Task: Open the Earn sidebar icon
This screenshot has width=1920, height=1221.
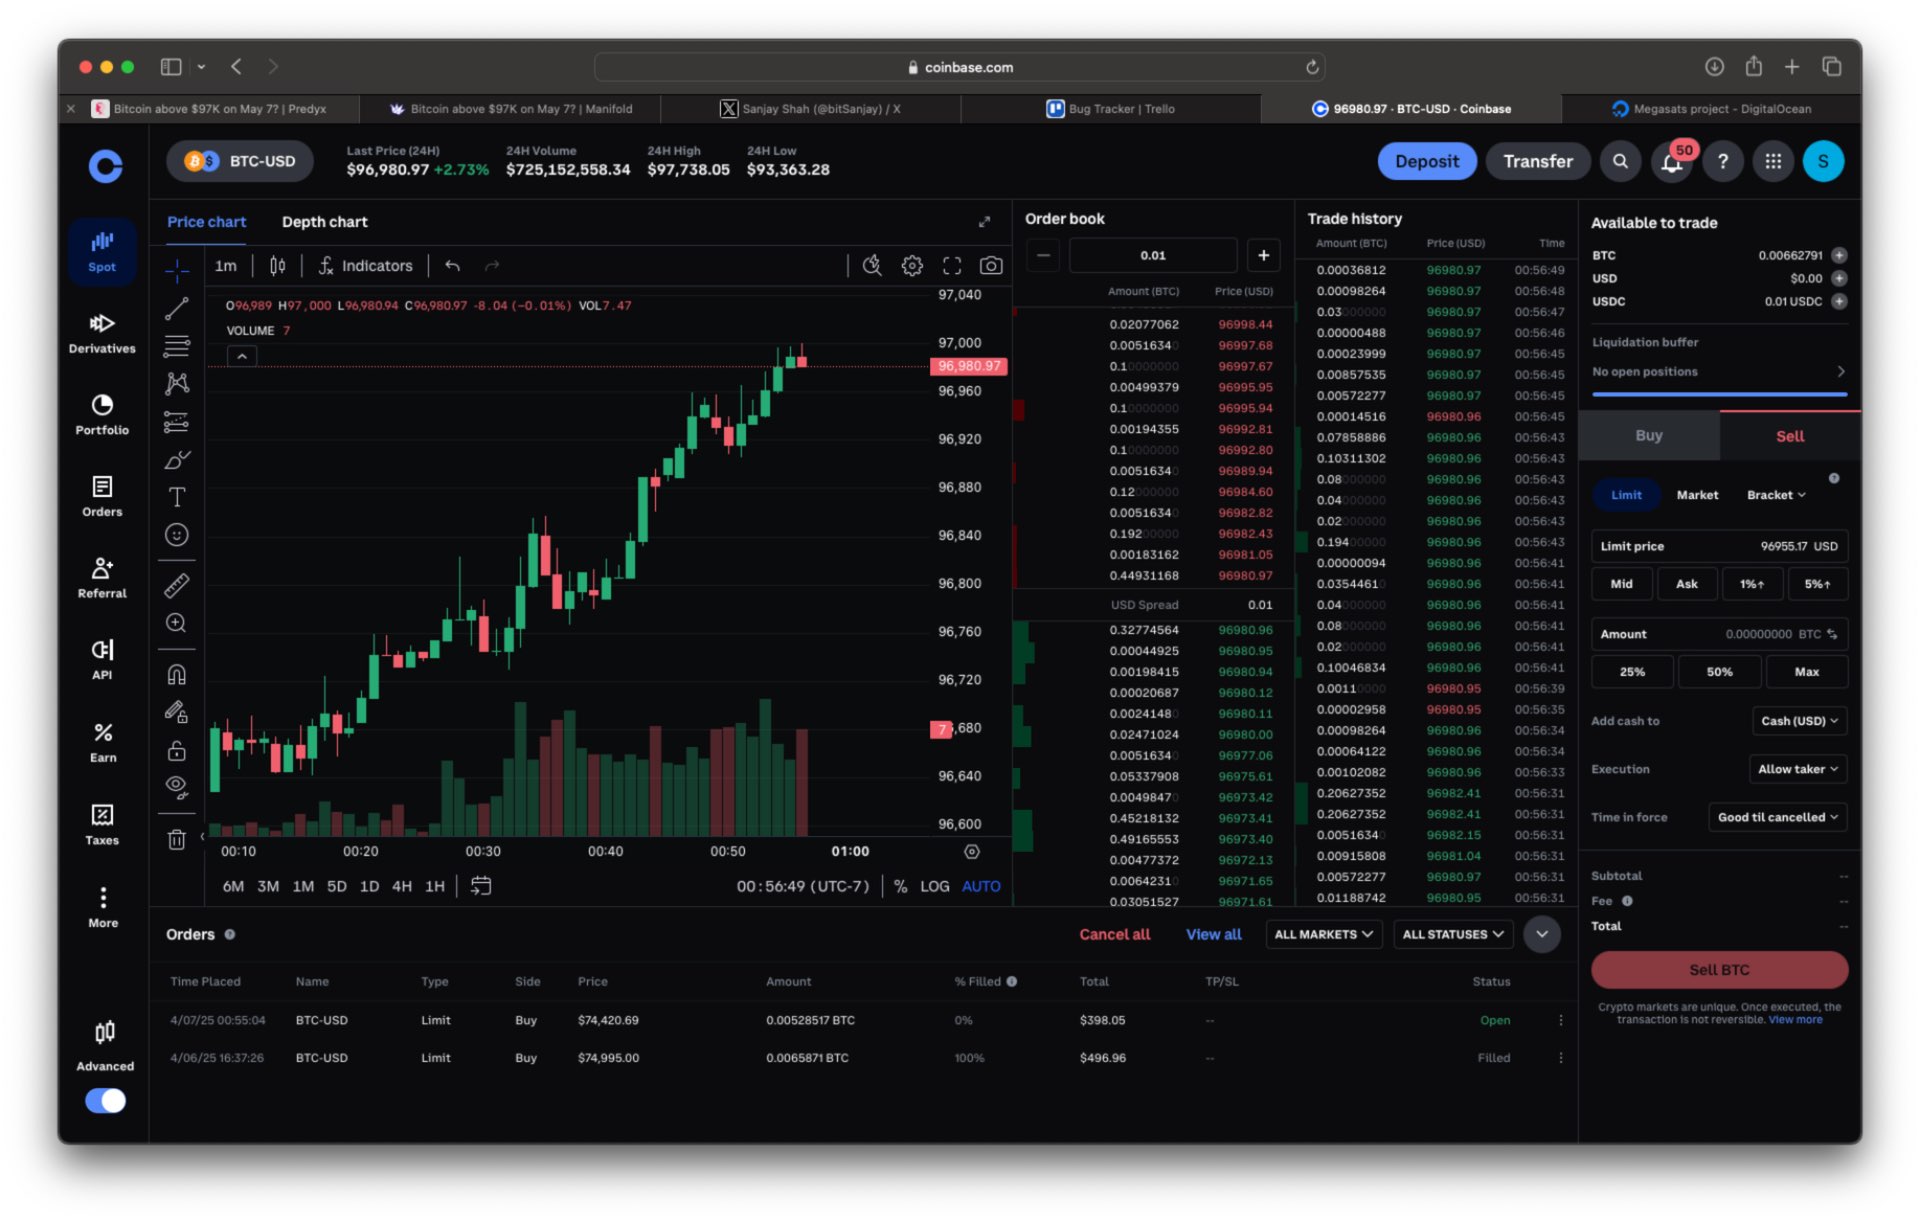Action: 102,743
